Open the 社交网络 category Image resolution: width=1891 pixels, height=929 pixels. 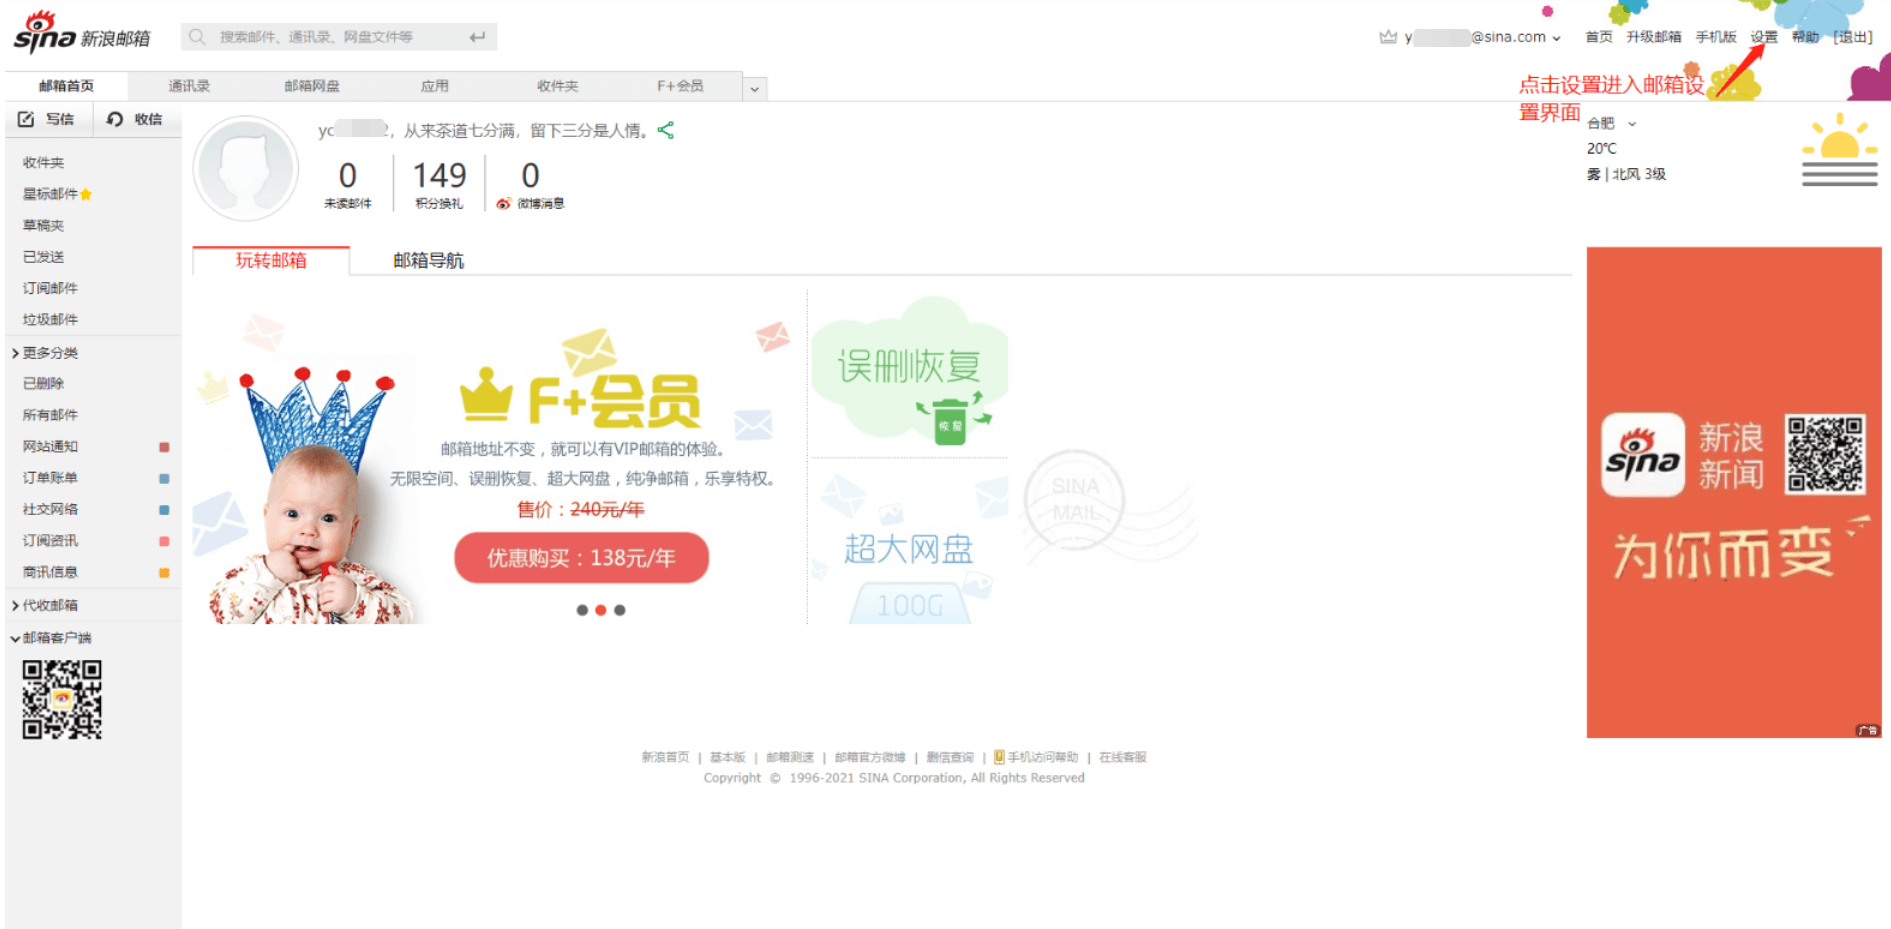point(50,510)
